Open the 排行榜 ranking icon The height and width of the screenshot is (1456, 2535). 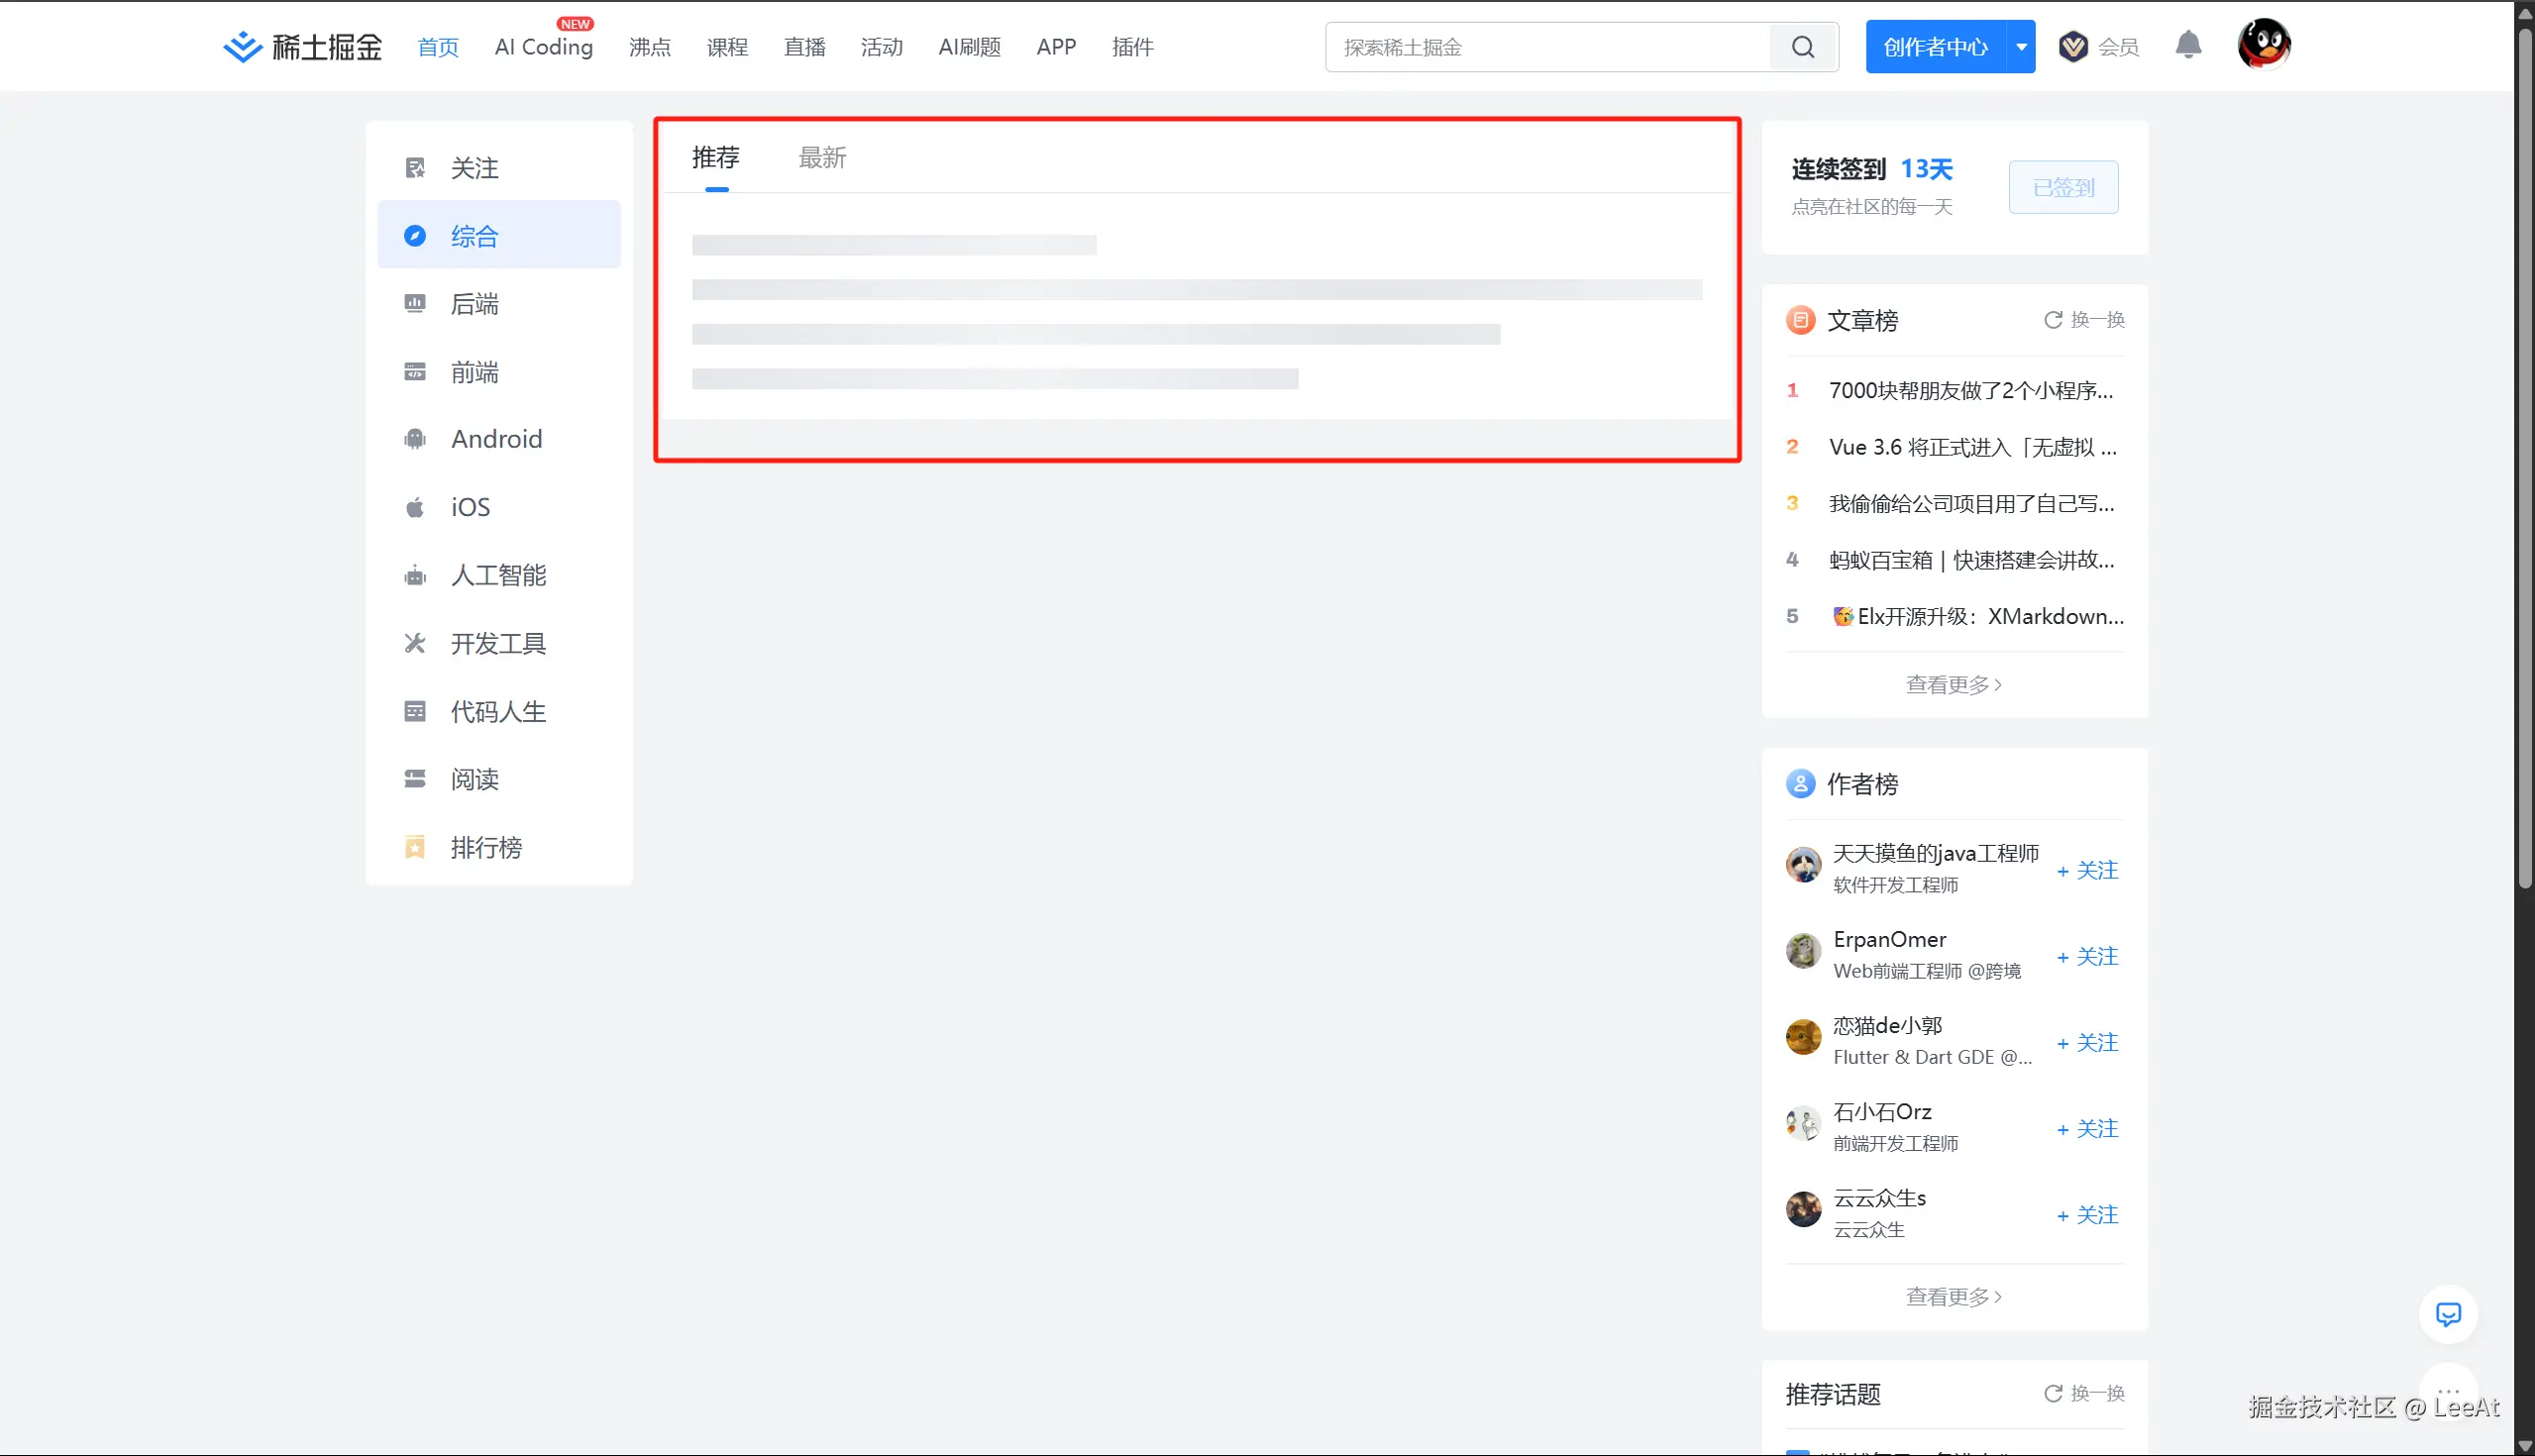click(415, 848)
